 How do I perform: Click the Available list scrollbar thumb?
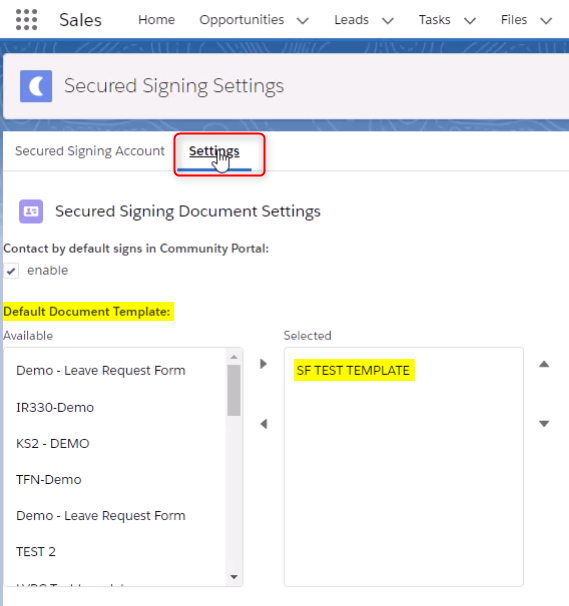click(234, 390)
